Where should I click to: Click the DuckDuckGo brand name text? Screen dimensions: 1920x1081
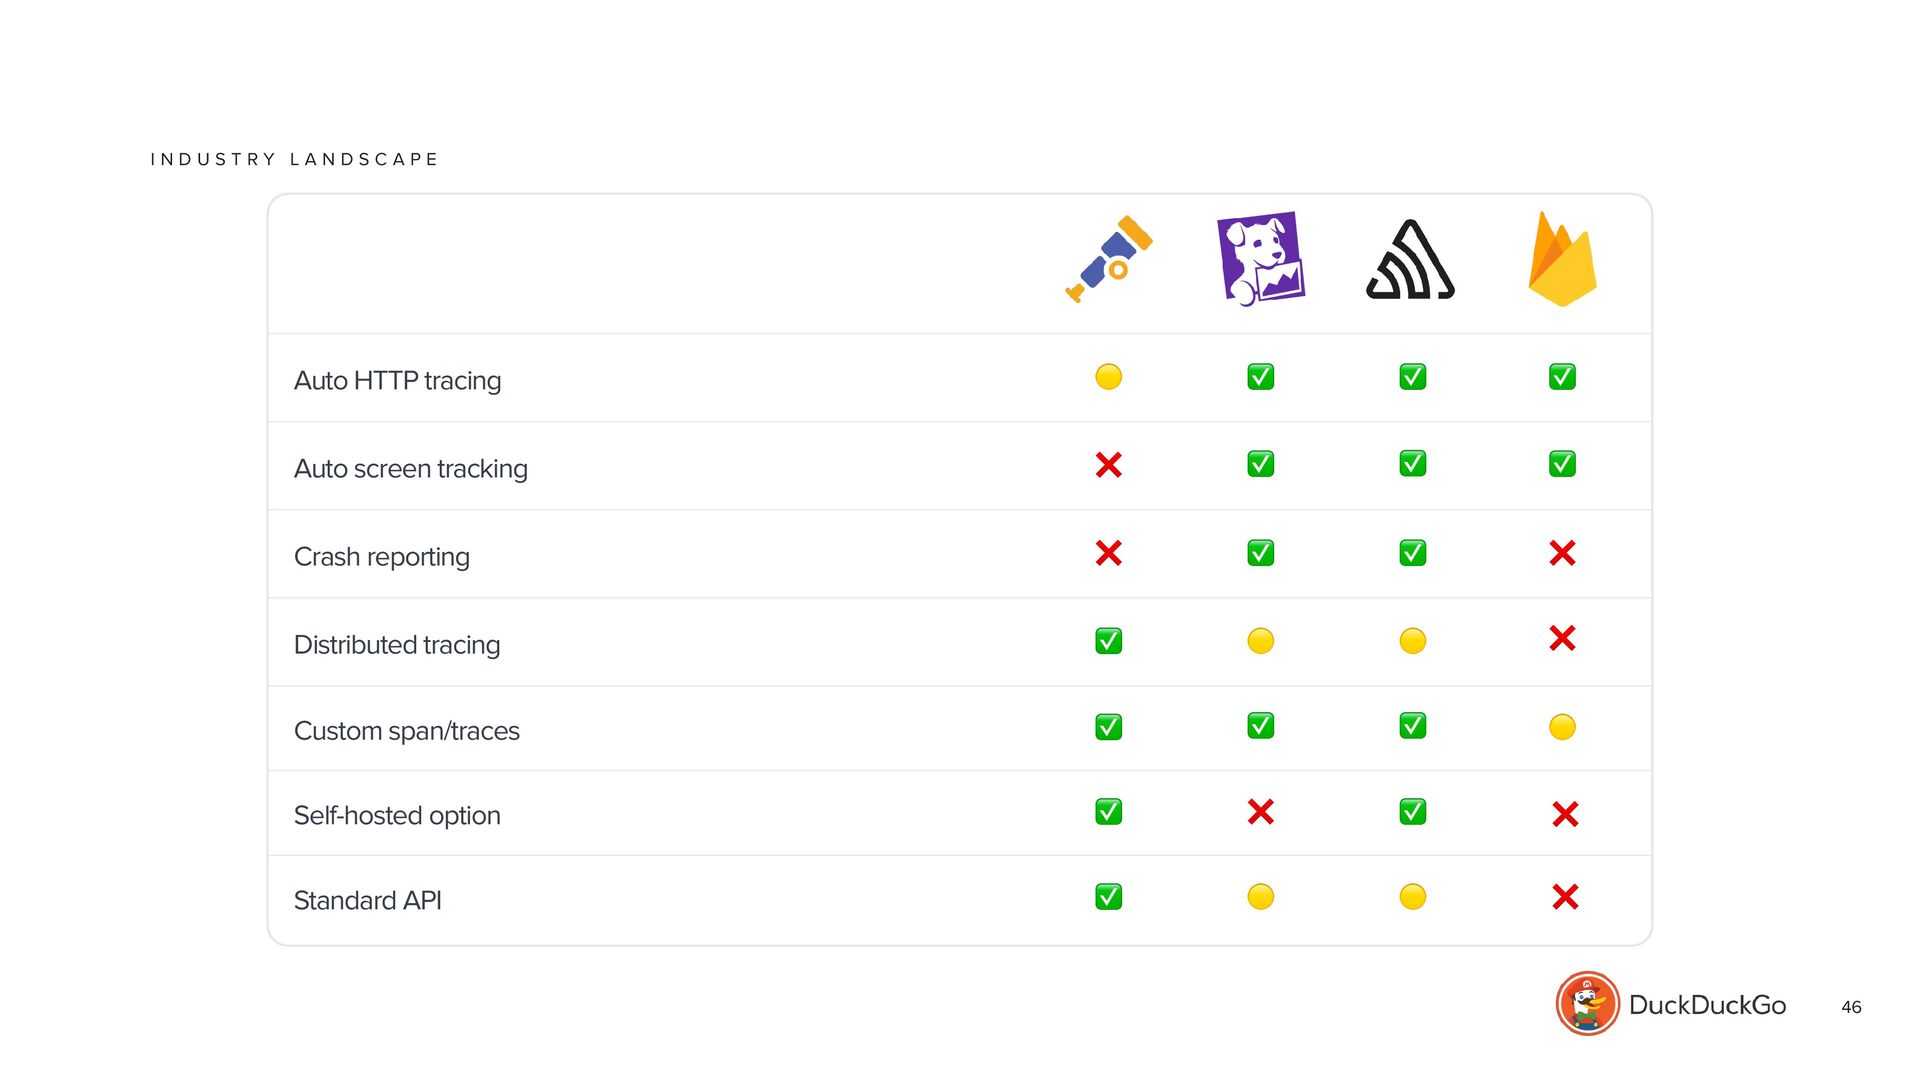pos(1707,1005)
